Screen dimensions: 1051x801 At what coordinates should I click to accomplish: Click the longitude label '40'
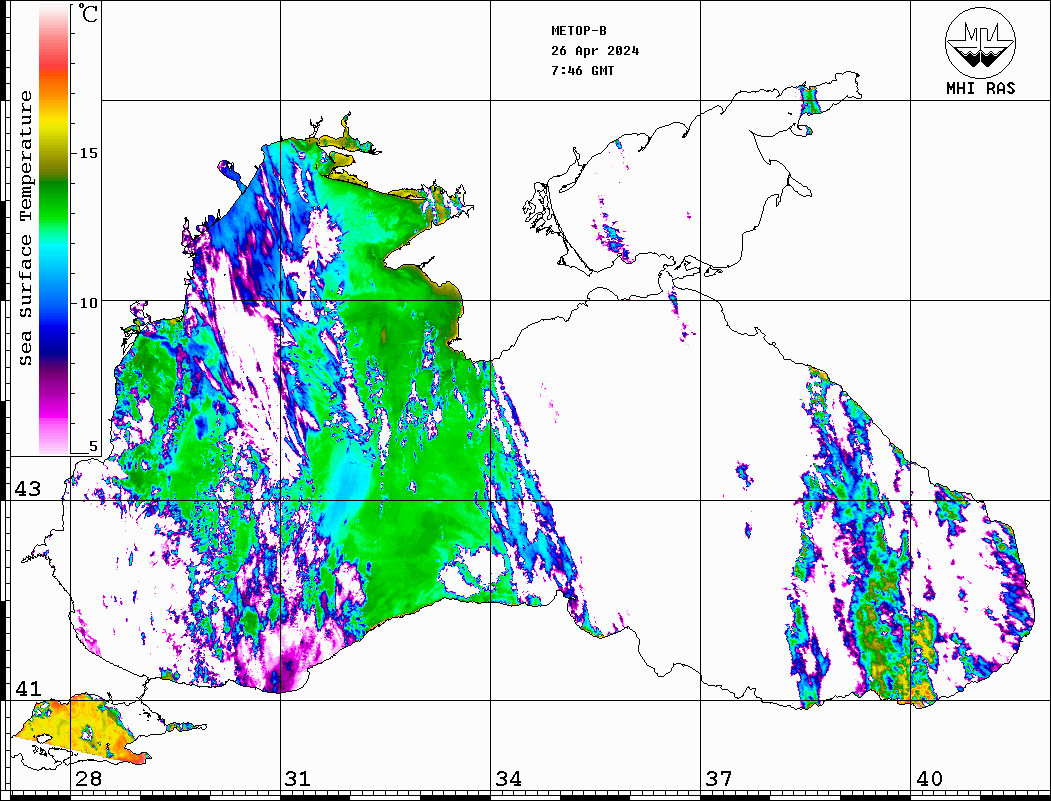click(x=929, y=779)
